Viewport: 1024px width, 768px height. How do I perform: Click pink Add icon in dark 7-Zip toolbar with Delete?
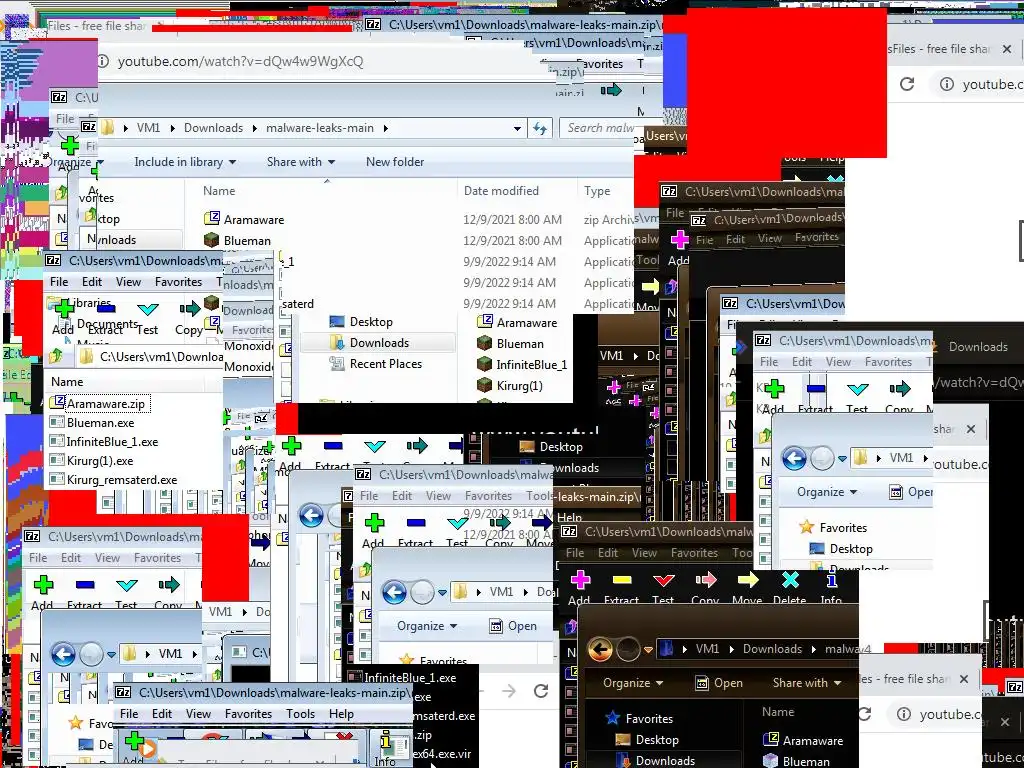(x=581, y=579)
